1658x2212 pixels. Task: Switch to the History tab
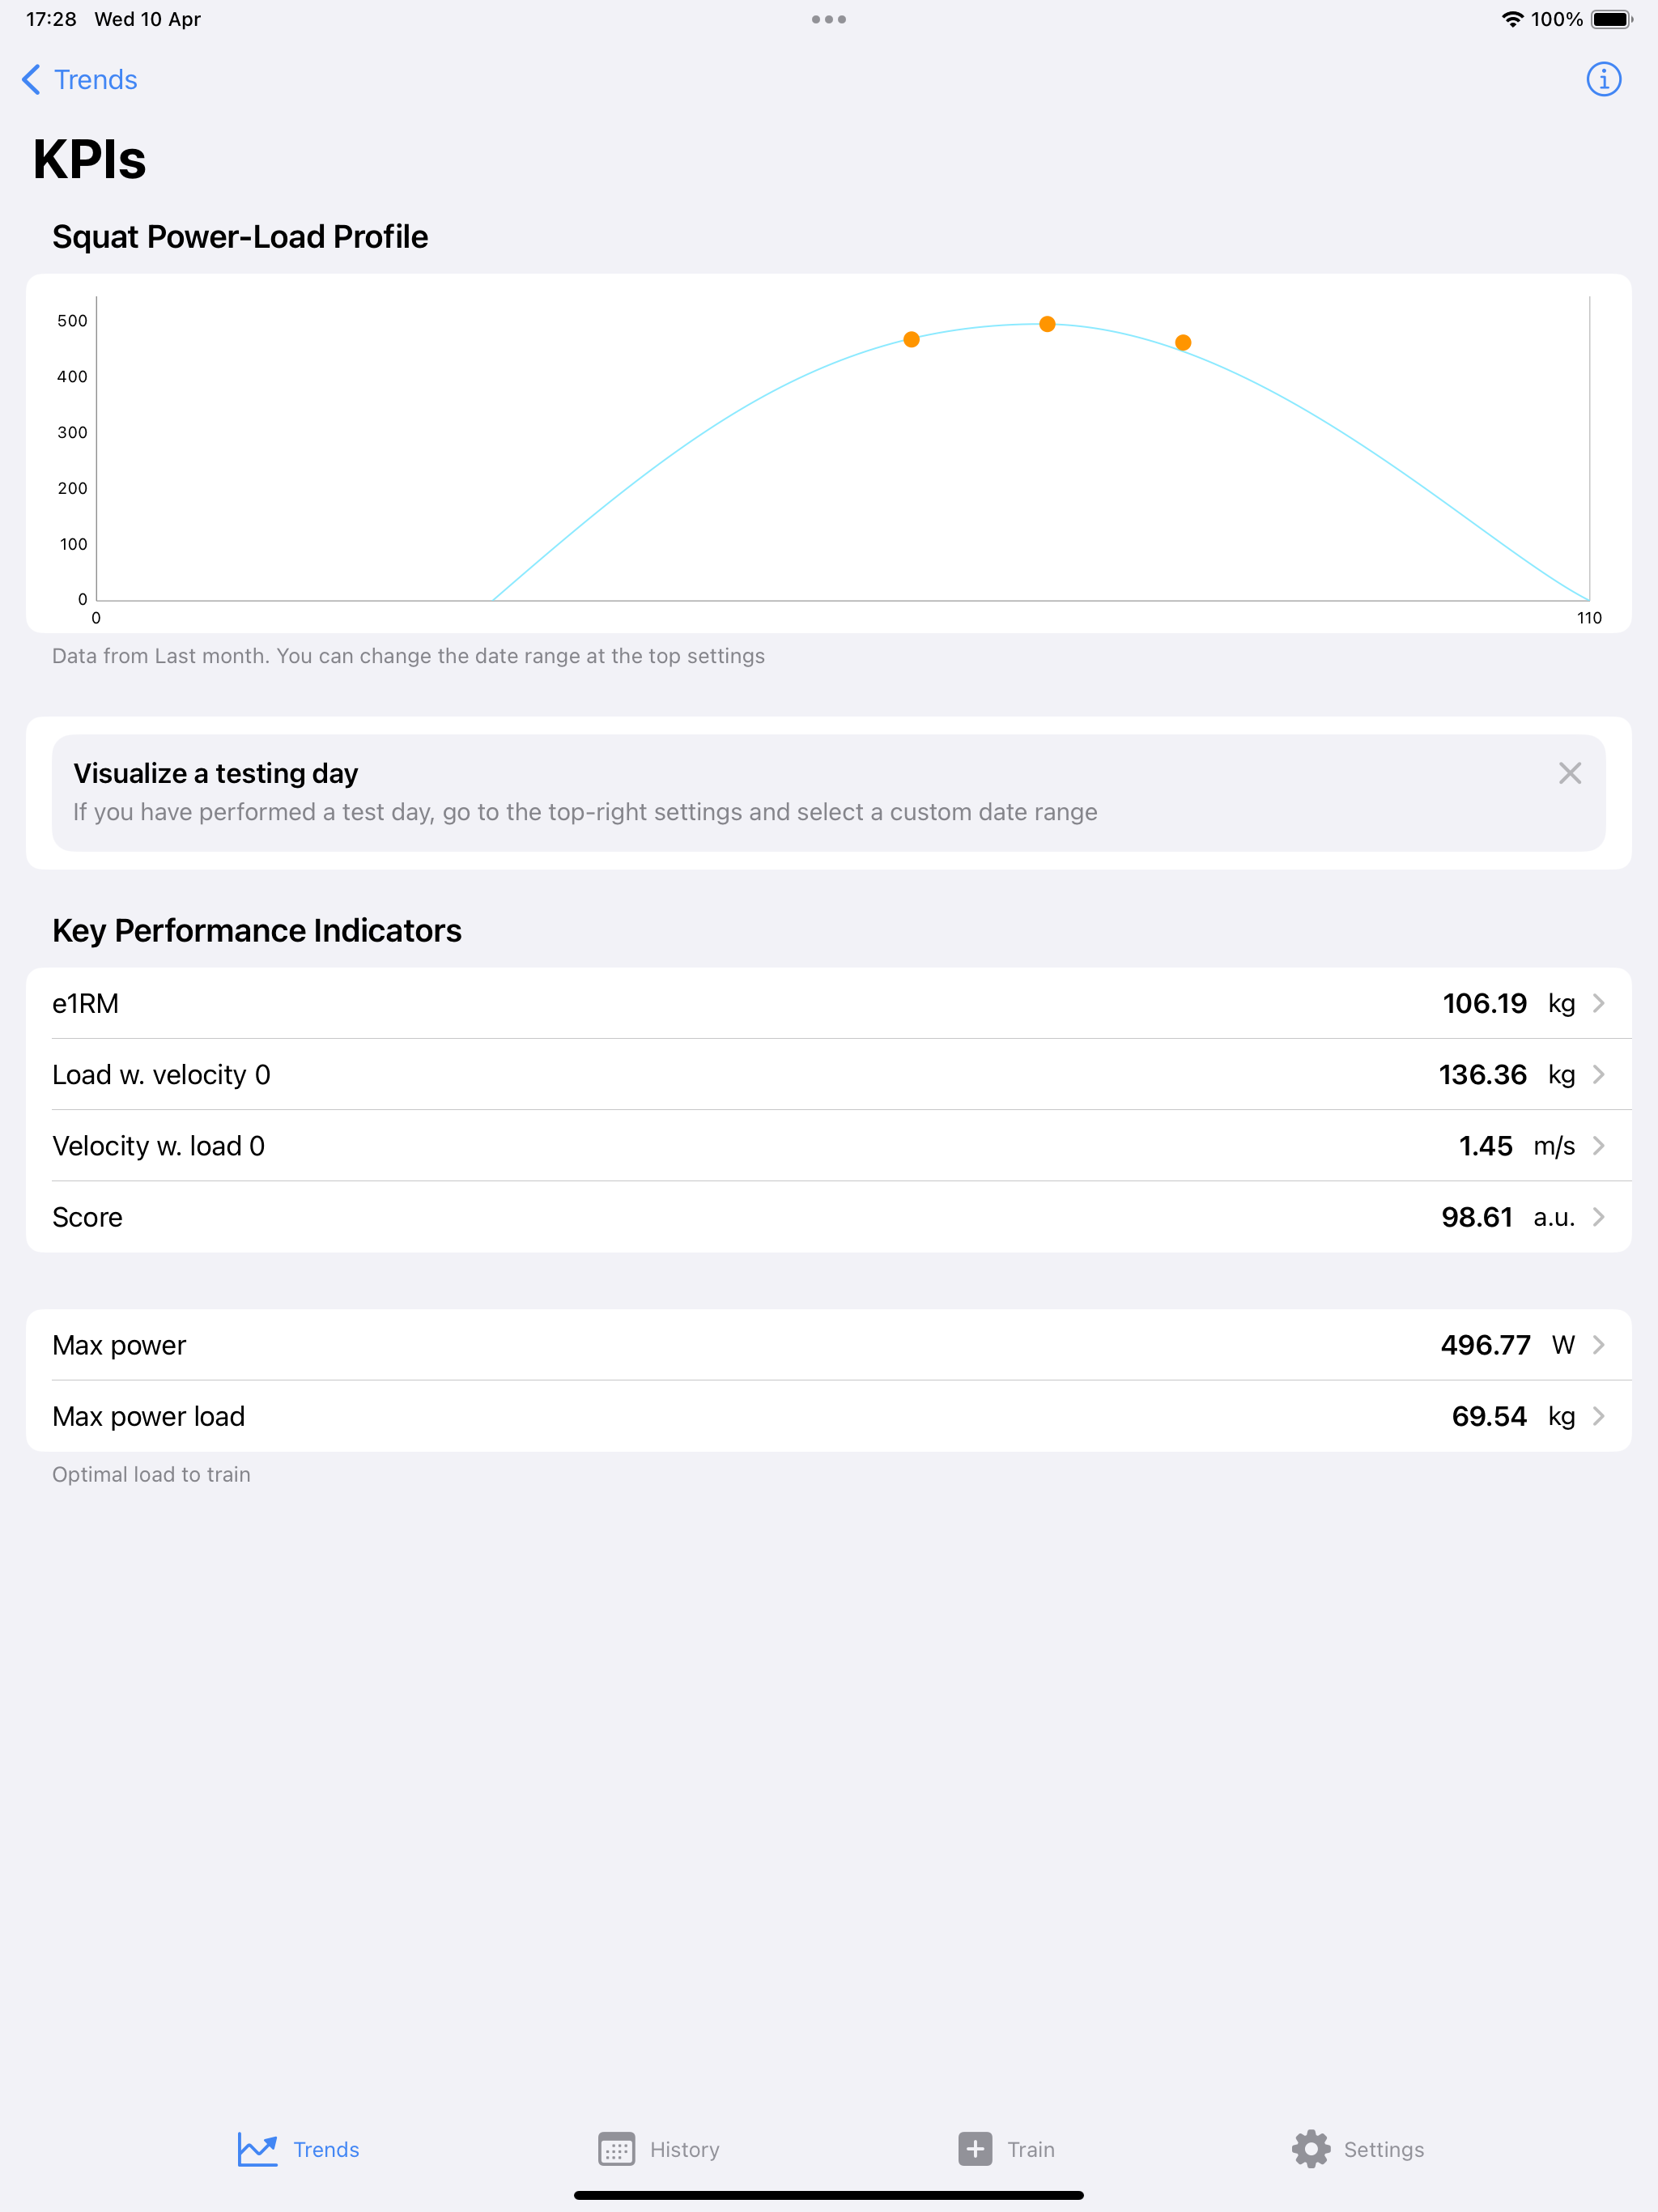[x=684, y=2148]
